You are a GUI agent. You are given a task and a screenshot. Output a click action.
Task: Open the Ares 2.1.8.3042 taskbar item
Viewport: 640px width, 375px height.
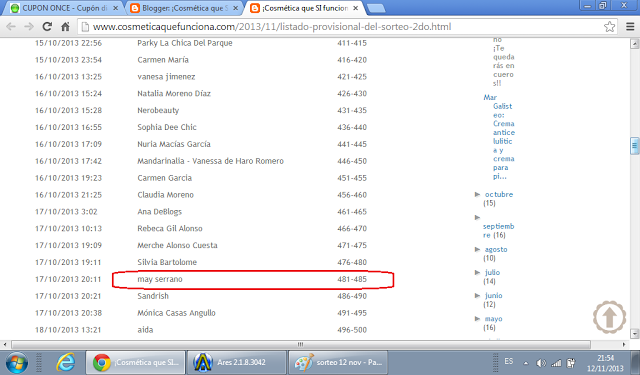point(237,362)
